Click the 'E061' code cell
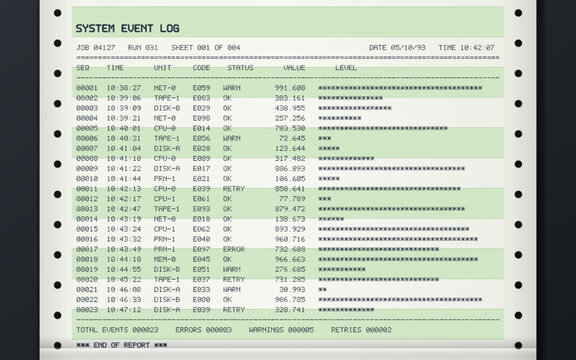This screenshot has width=576, height=360. pos(201,199)
